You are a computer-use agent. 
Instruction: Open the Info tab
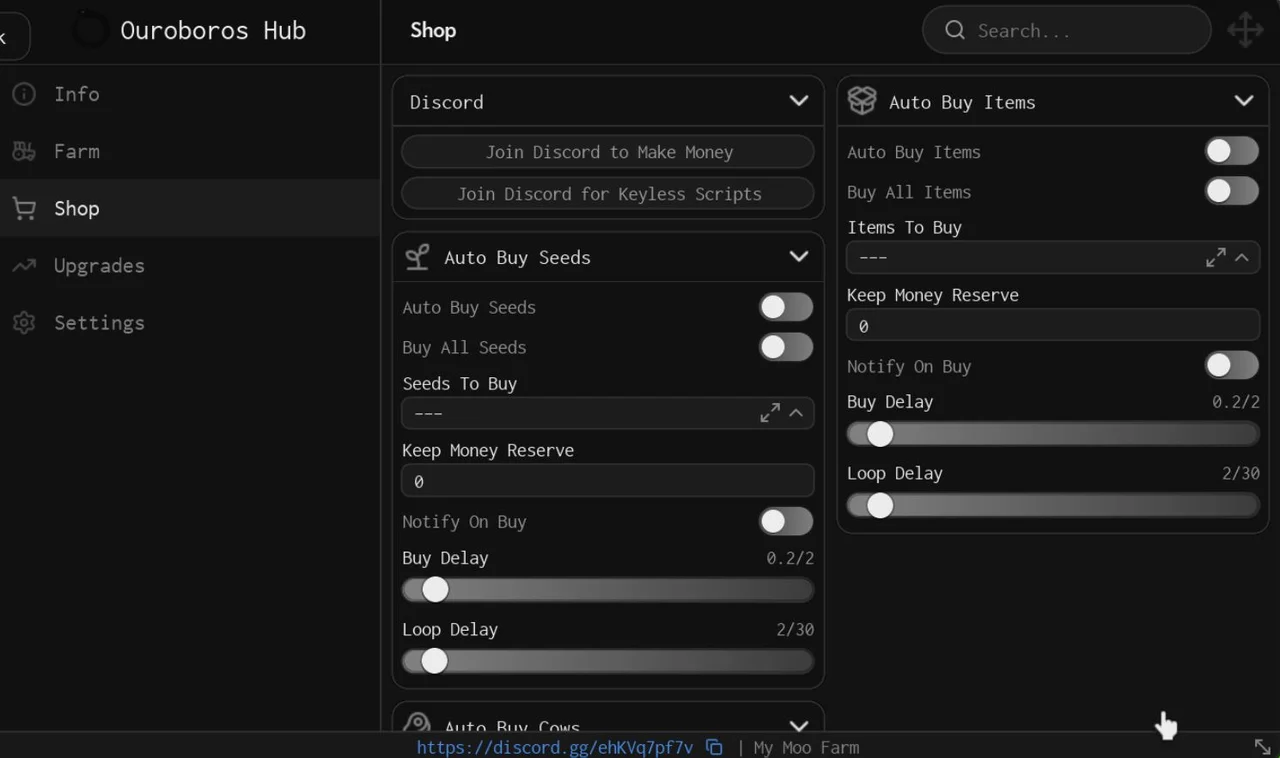(190, 94)
